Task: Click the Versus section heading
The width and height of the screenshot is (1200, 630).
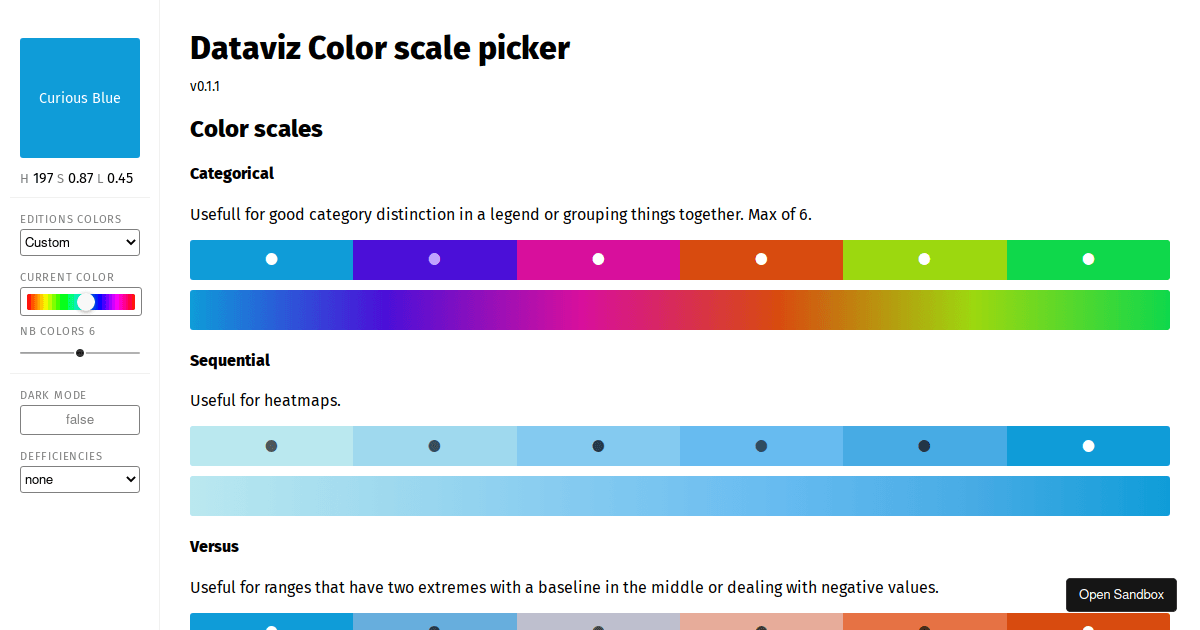Action: [x=214, y=546]
